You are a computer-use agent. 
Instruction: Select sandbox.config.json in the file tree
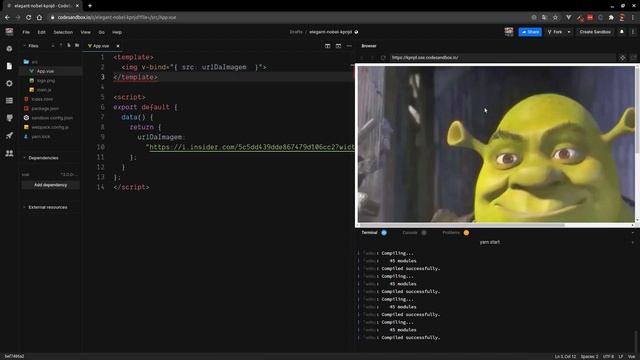52,118
